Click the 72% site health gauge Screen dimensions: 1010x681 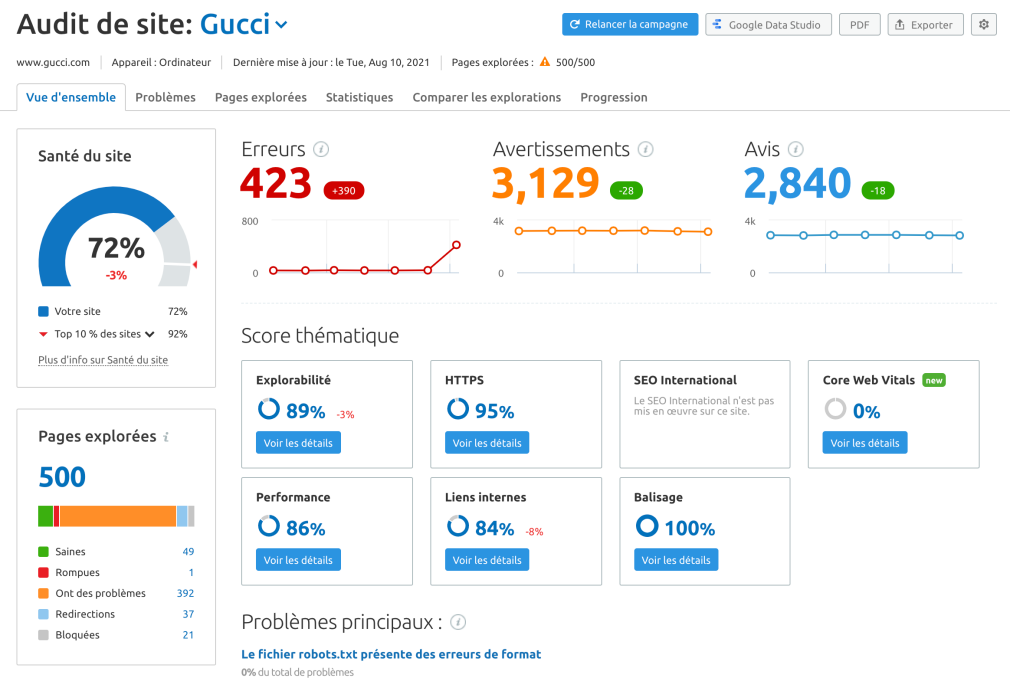117,237
